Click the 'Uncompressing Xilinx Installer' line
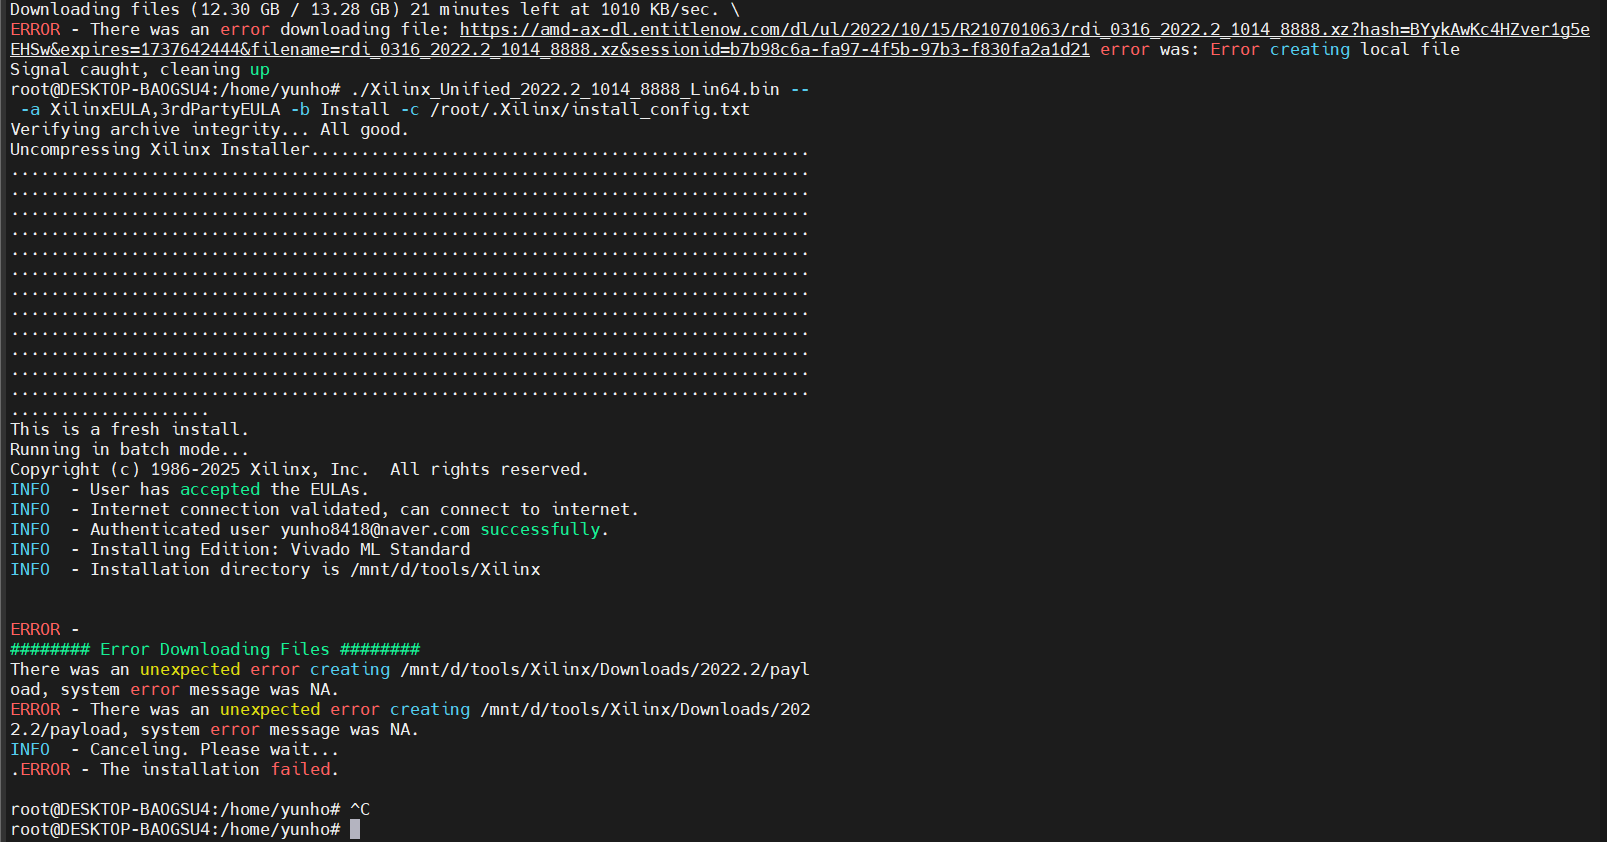Screen dimensions: 1607x842 tap(410, 149)
